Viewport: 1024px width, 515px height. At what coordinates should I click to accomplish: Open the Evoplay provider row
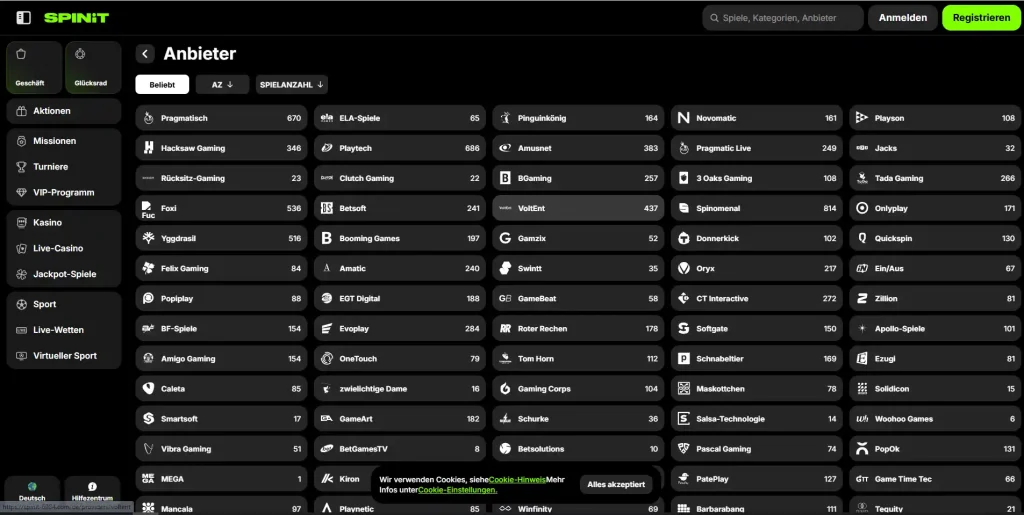pos(400,328)
